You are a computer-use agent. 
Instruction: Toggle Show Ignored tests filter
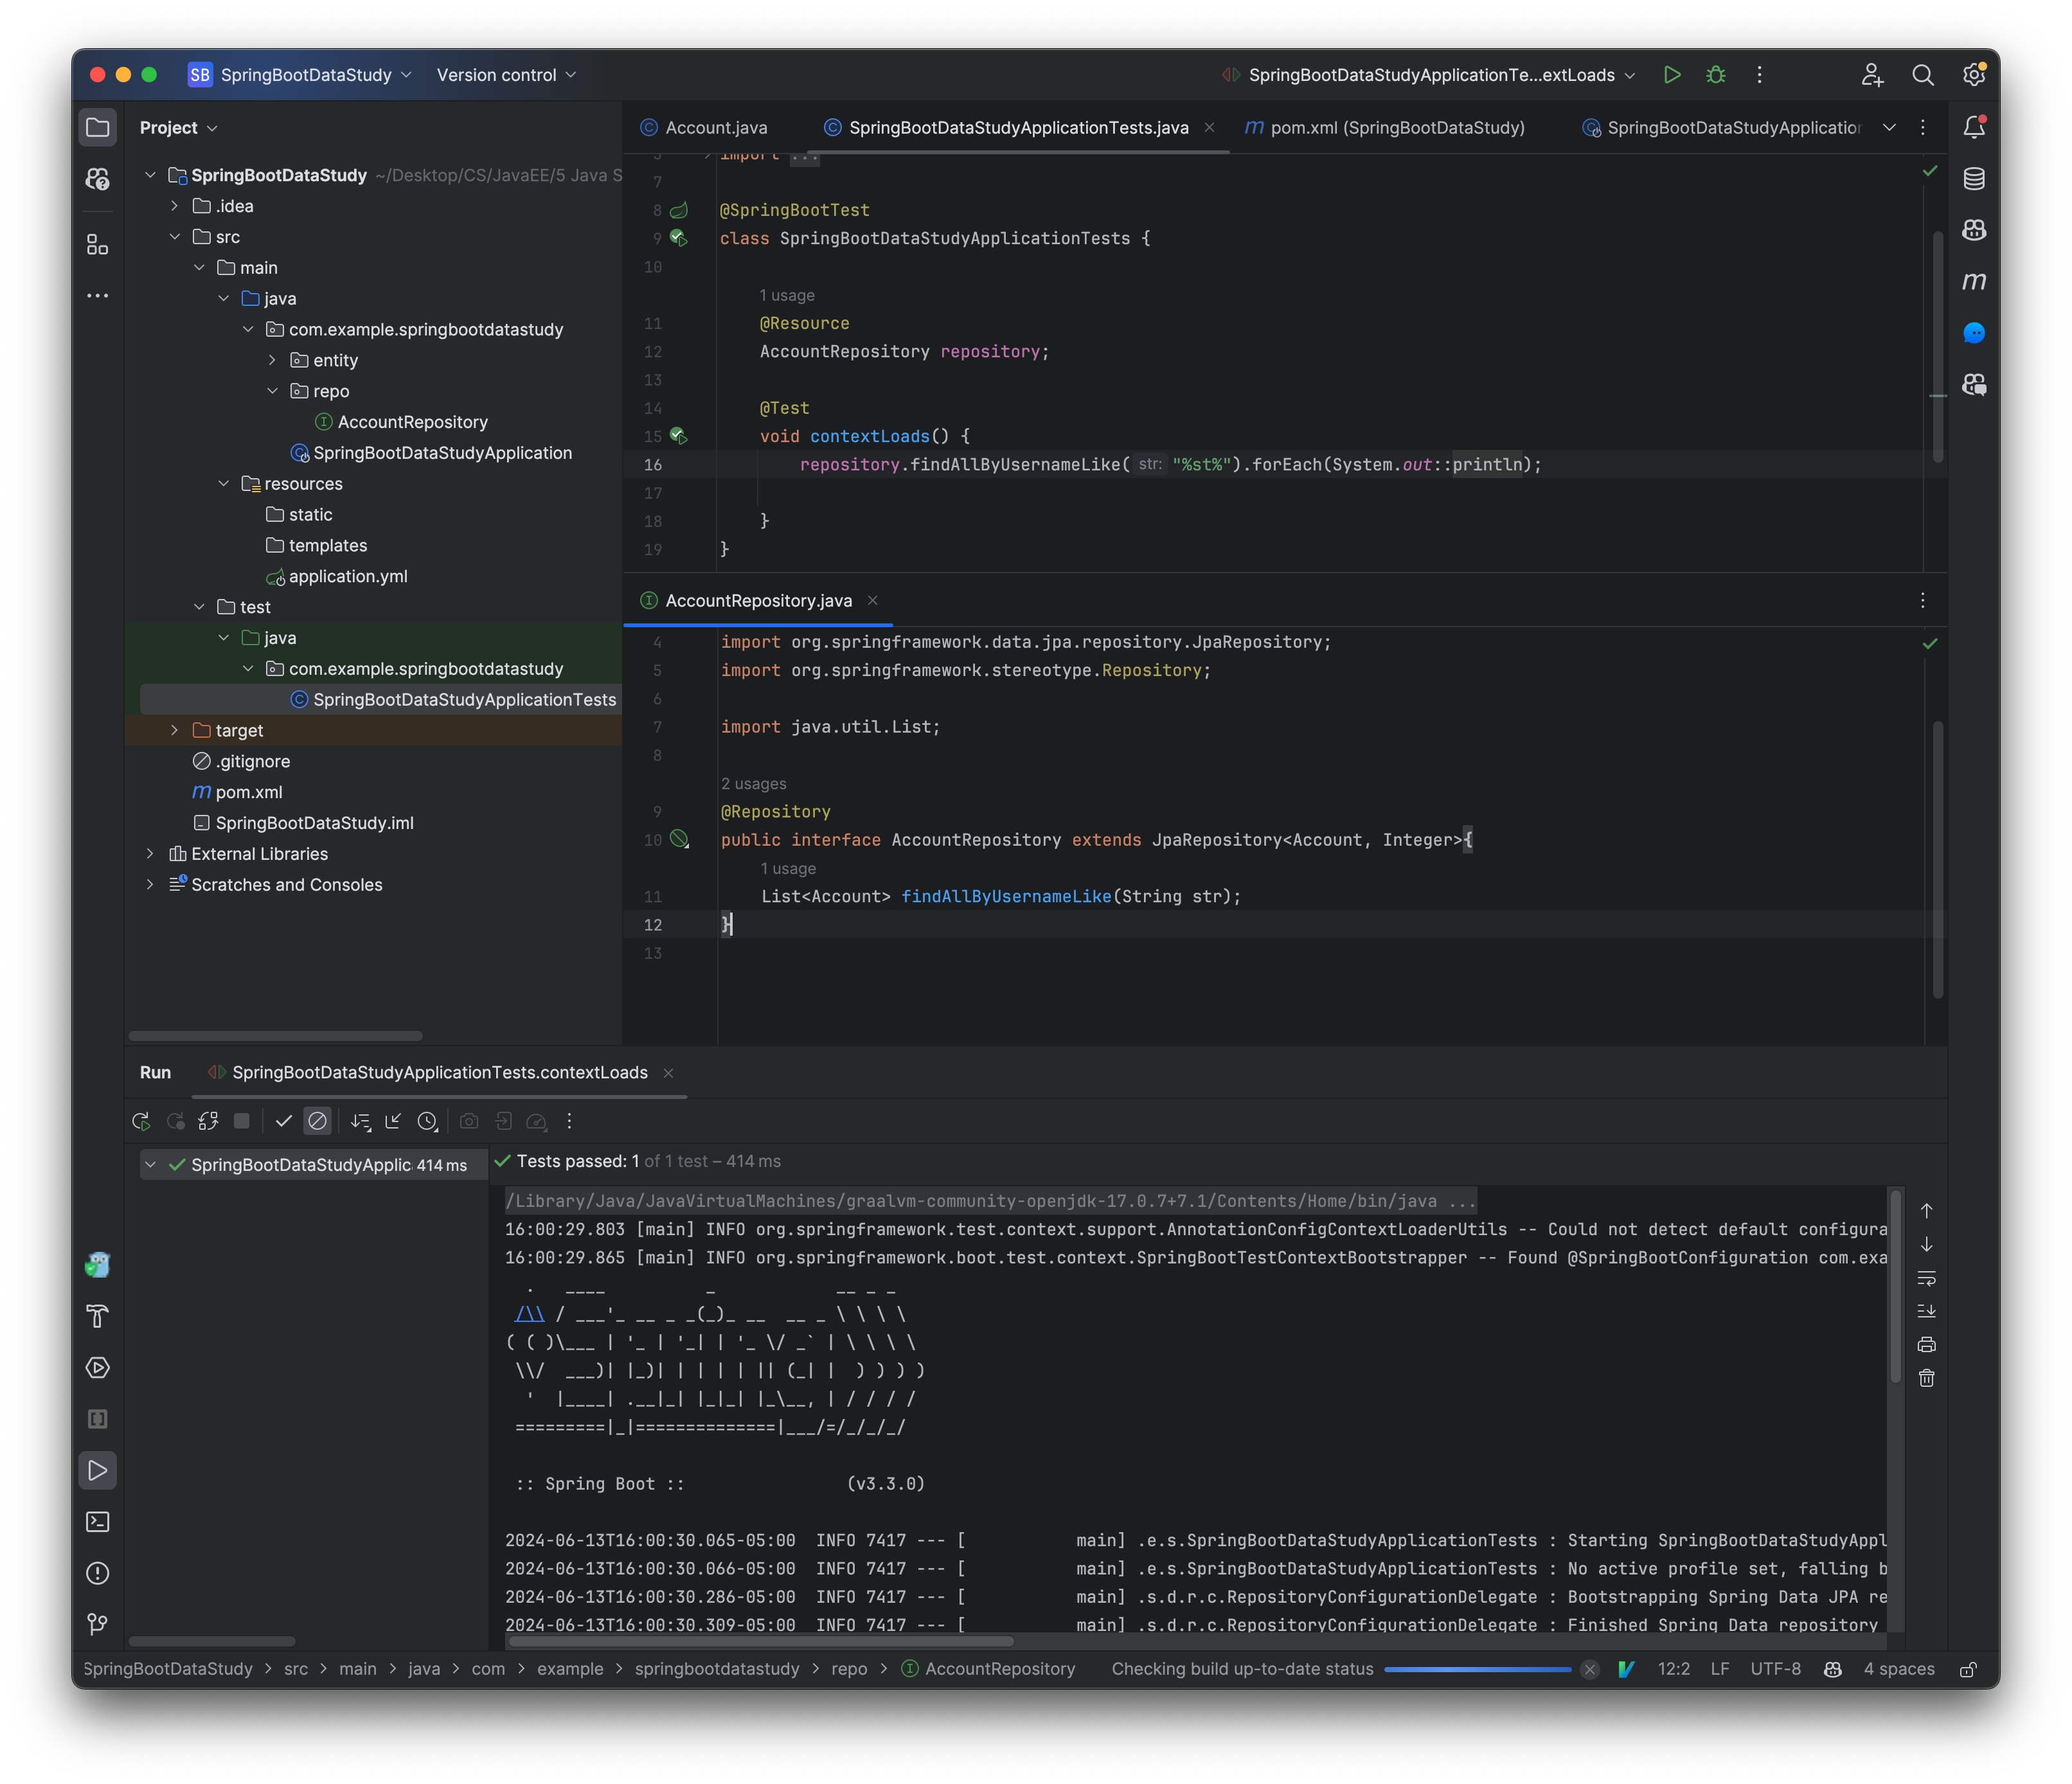coord(318,1121)
